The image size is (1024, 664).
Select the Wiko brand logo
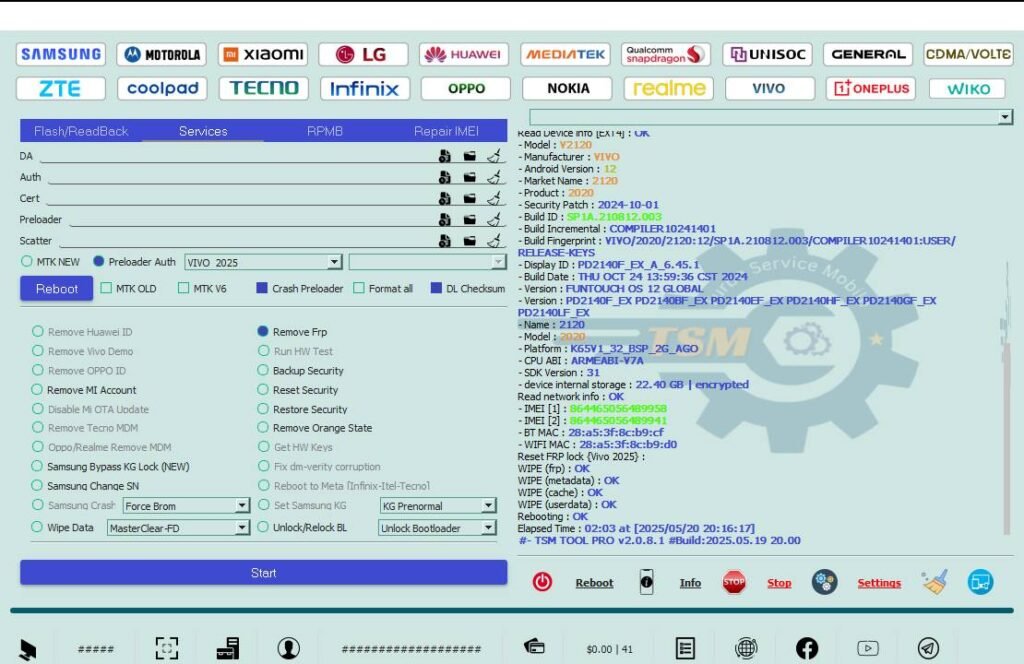pyautogui.click(x=967, y=88)
